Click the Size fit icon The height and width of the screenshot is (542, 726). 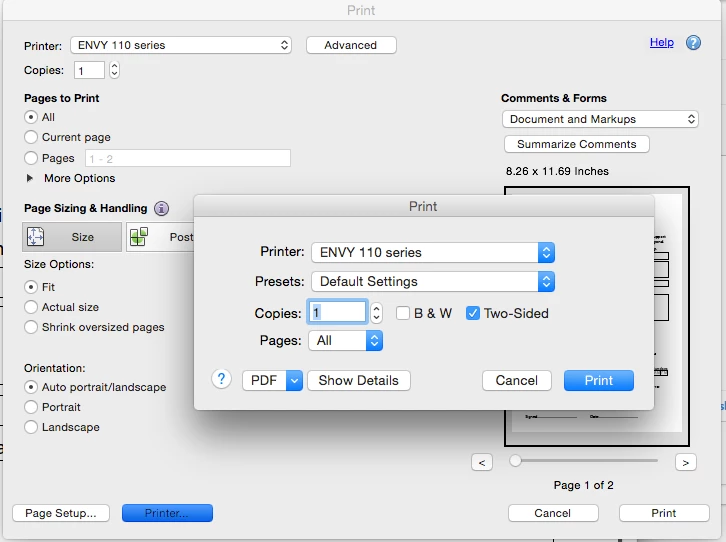point(36,237)
